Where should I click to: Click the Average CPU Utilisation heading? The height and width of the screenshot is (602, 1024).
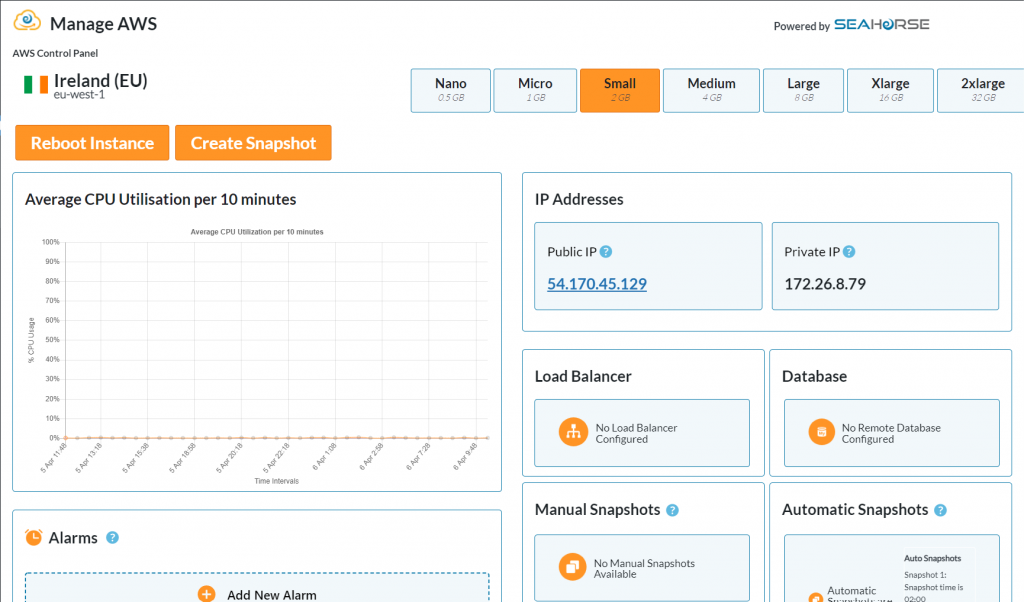coord(161,199)
